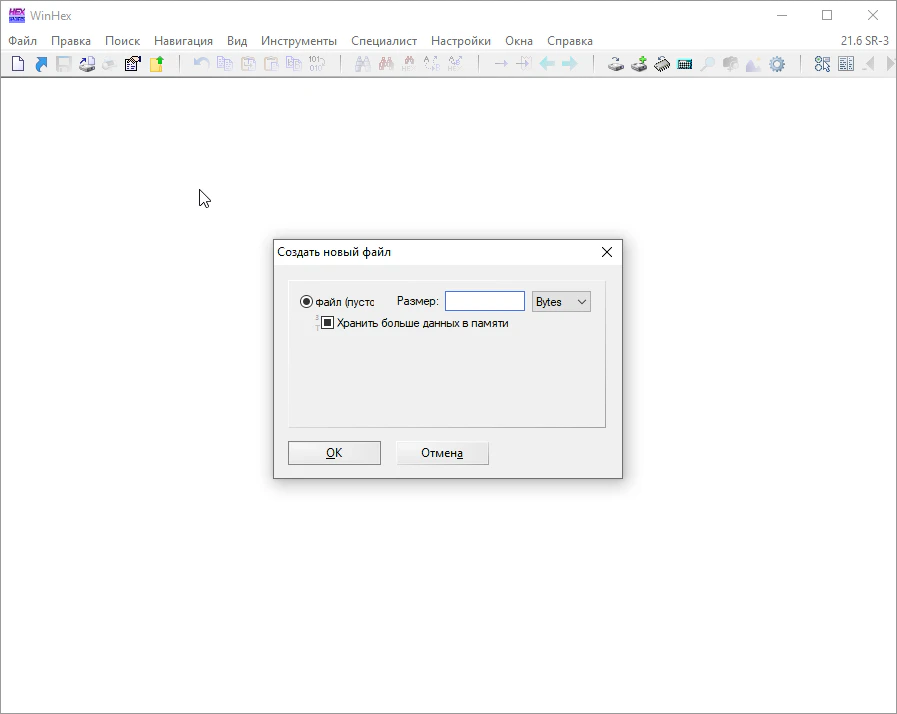
Task: Open the Calculator toolbar icon
Action: coord(685,64)
